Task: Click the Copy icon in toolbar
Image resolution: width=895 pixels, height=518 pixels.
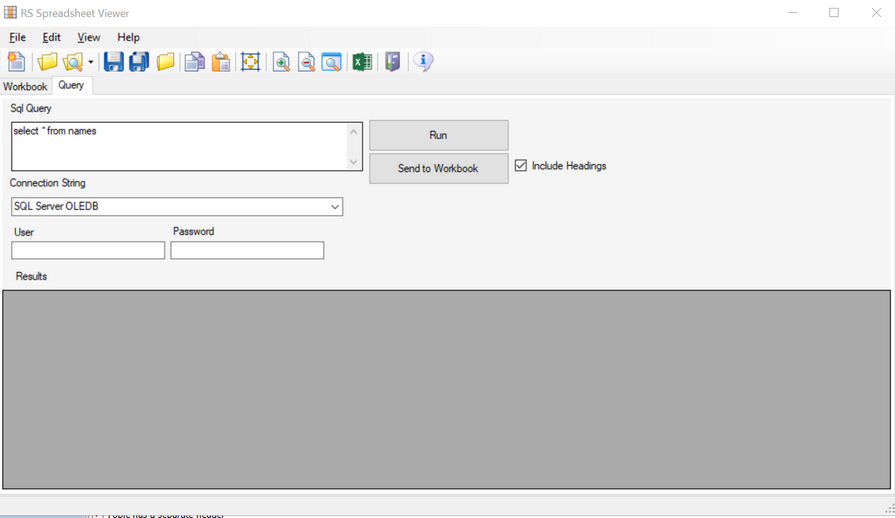Action: [195, 62]
